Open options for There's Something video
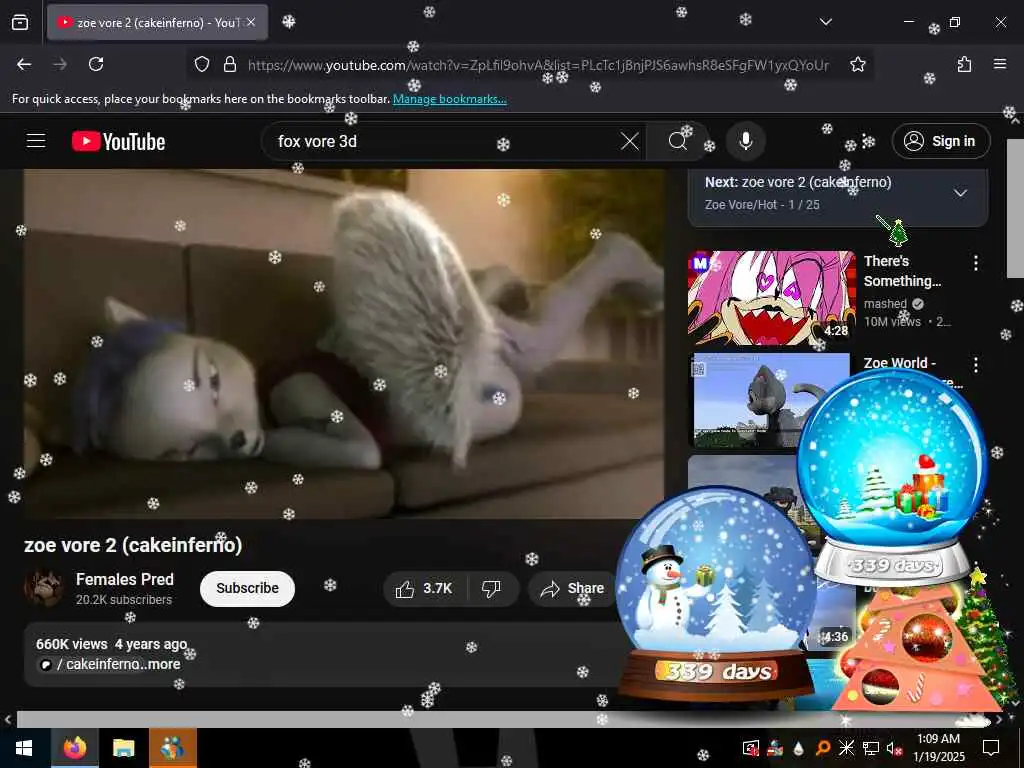Screen dimensions: 1024x768 pos(976,263)
